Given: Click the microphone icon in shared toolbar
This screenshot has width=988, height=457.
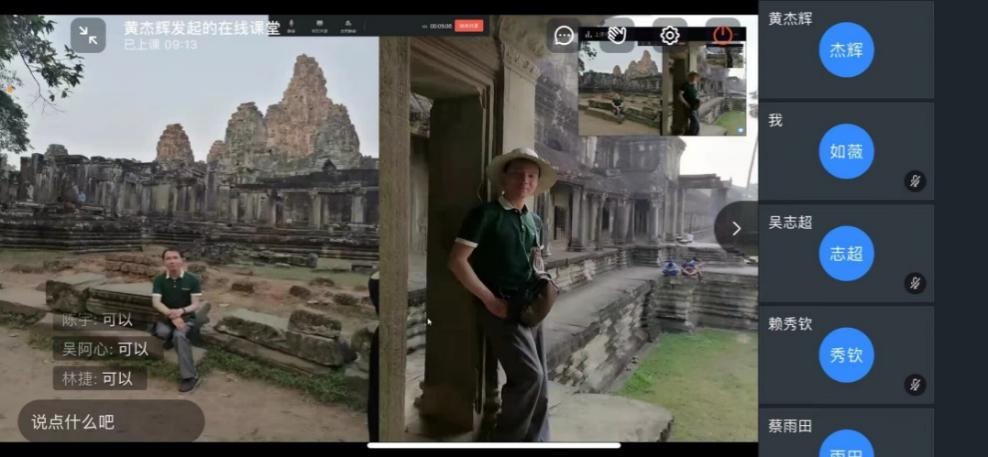Looking at the screenshot, I should tap(291, 26).
